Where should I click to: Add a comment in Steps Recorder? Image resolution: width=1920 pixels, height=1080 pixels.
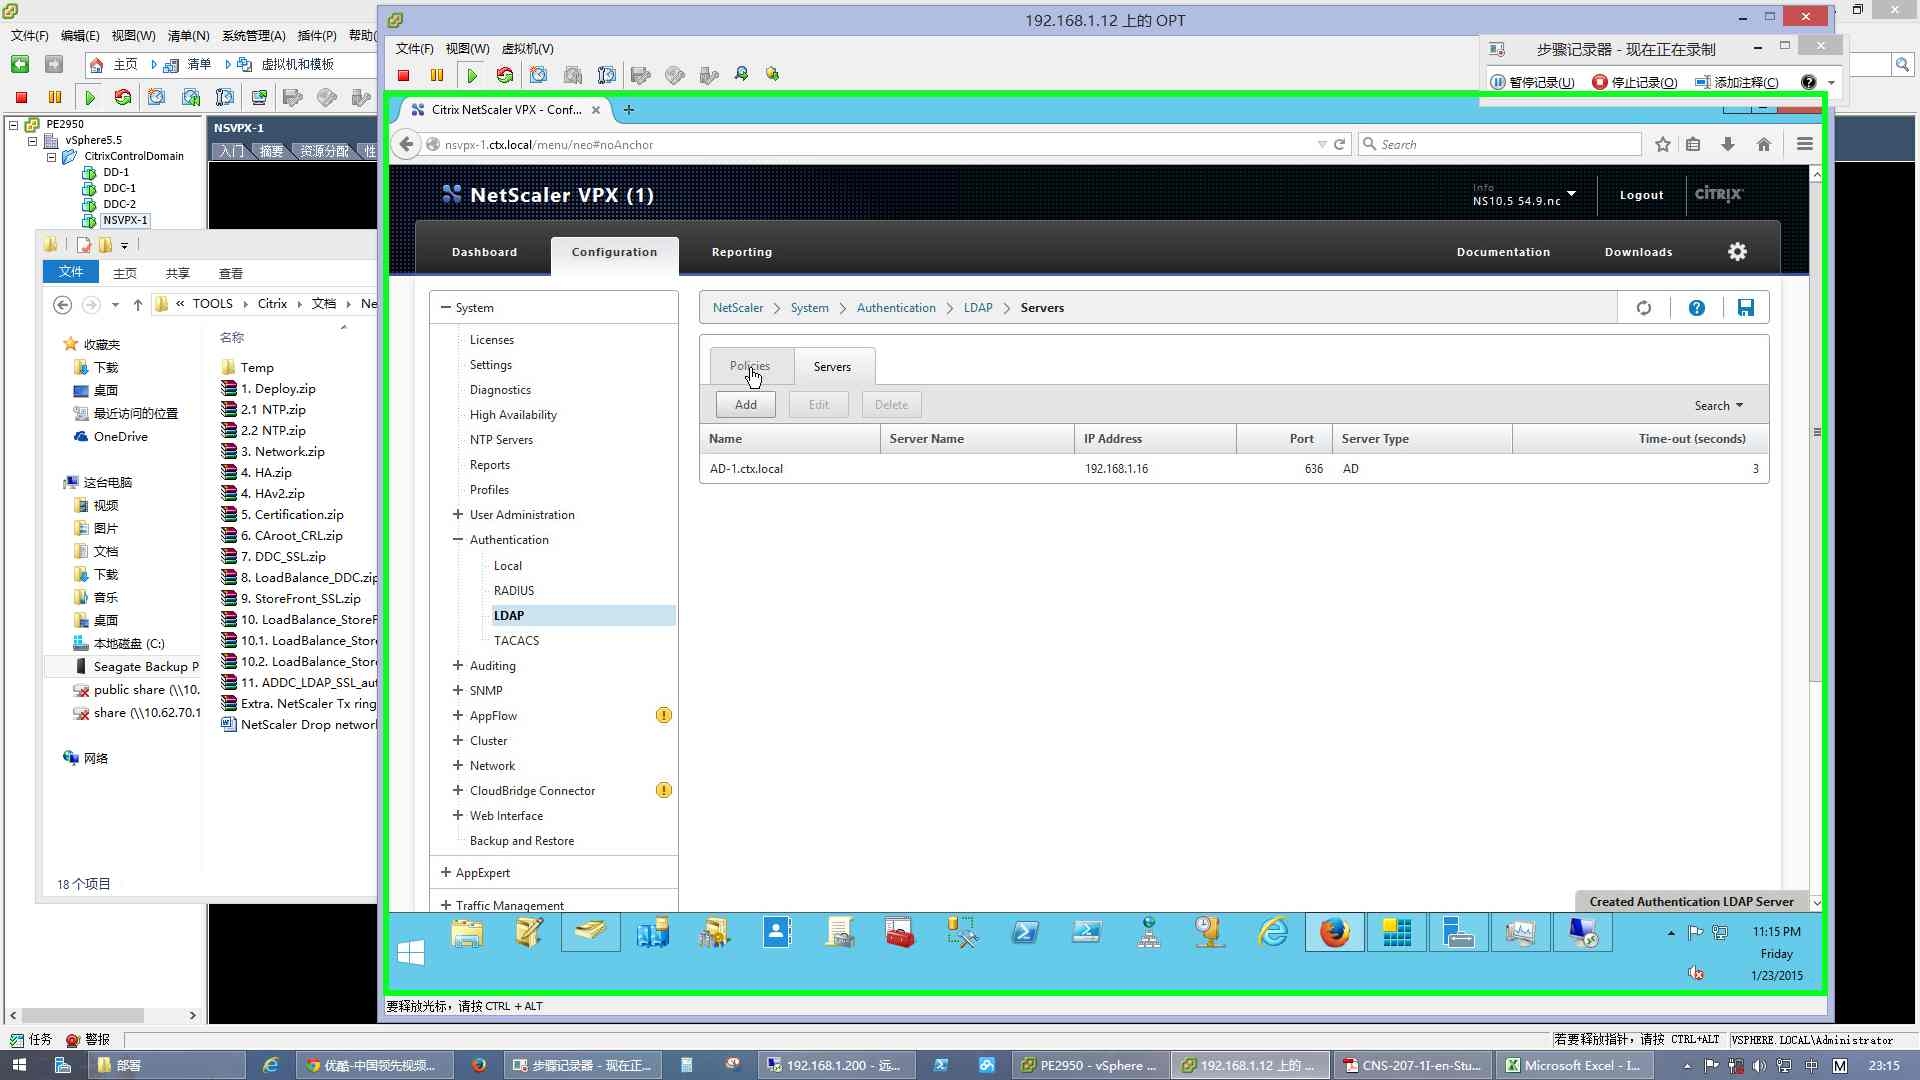pos(1737,82)
